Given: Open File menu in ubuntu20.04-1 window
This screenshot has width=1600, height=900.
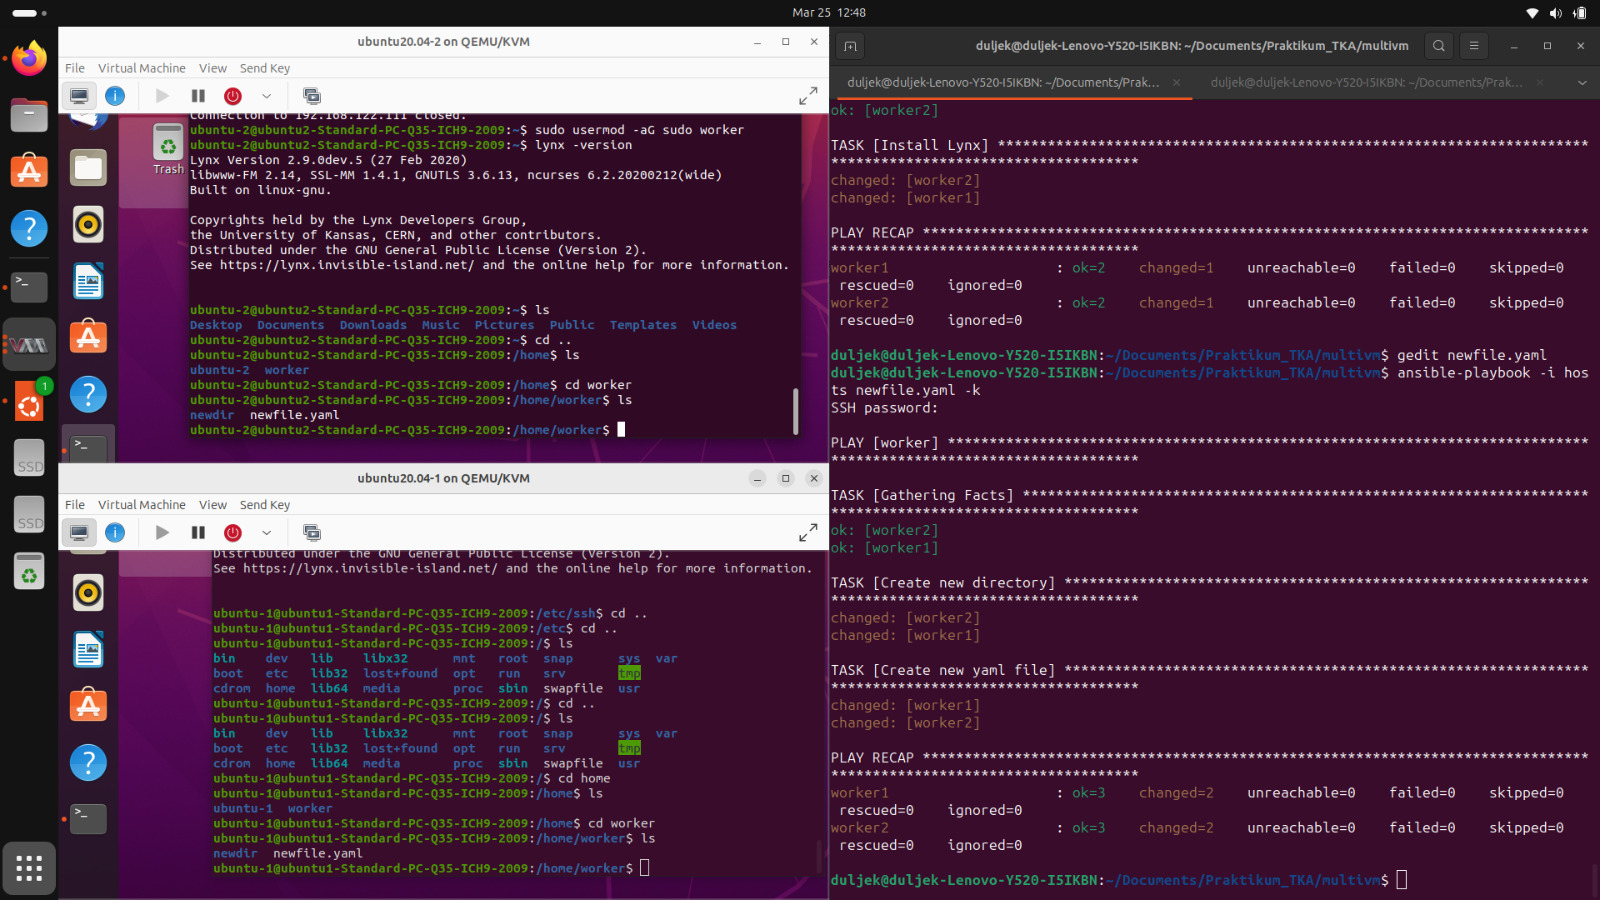Looking at the screenshot, I should 75,505.
